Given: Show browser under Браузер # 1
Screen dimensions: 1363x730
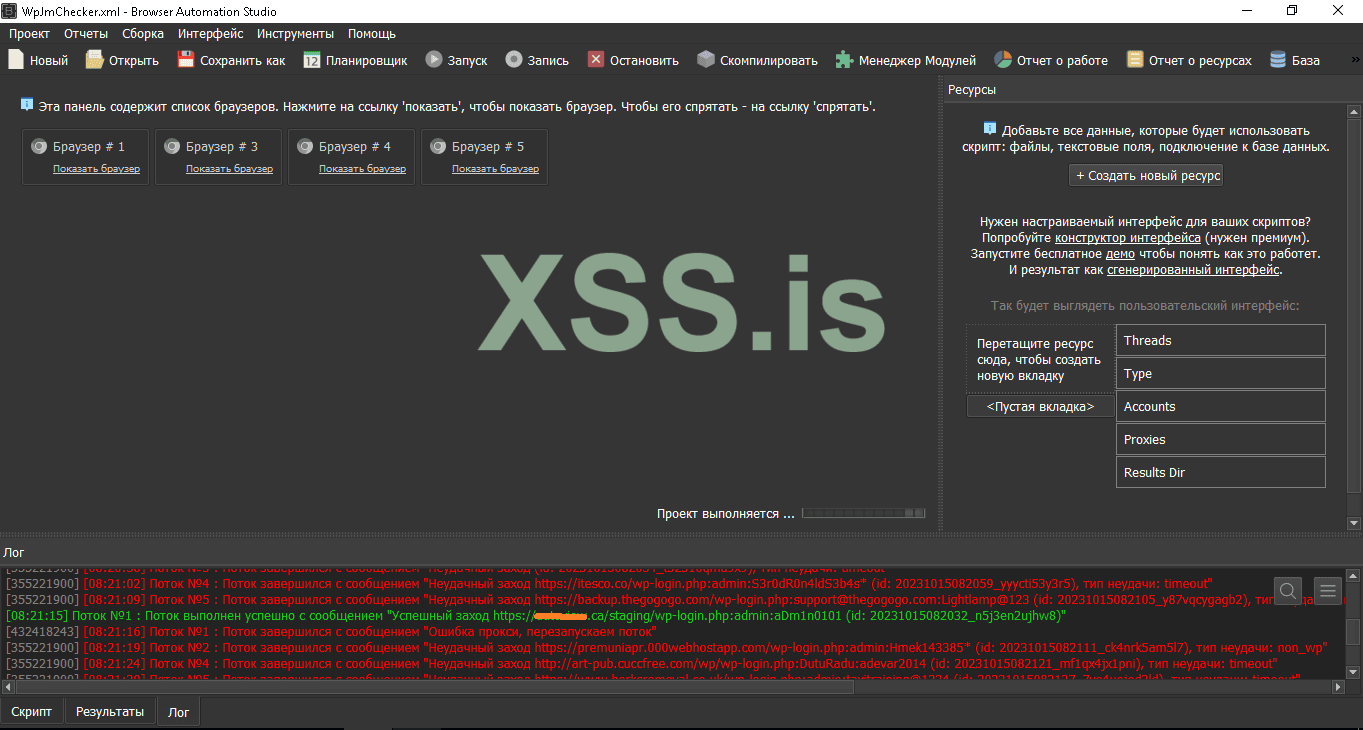Looking at the screenshot, I should [96, 169].
